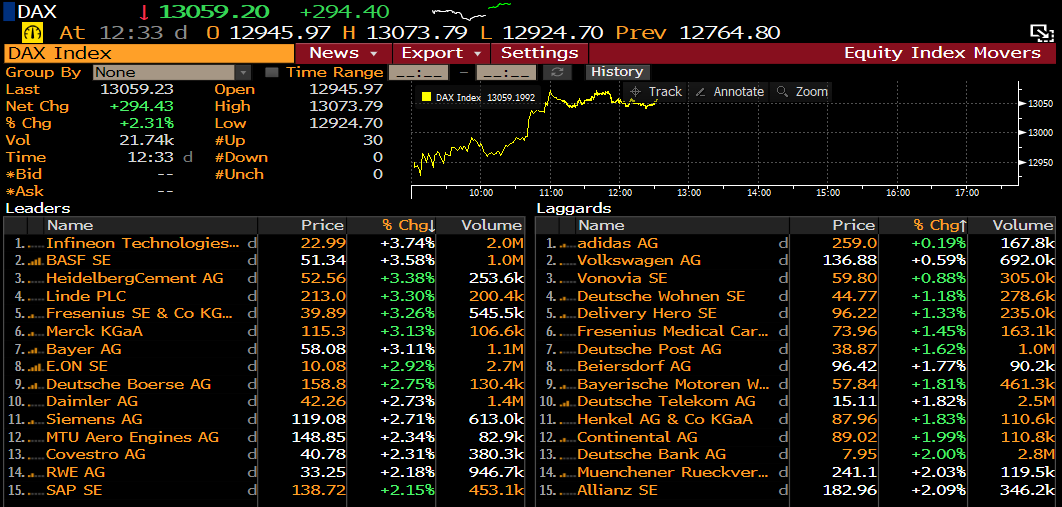Click volume bars icon beside Siemens AG
The width and height of the screenshot is (1062, 507).
(x=35, y=419)
